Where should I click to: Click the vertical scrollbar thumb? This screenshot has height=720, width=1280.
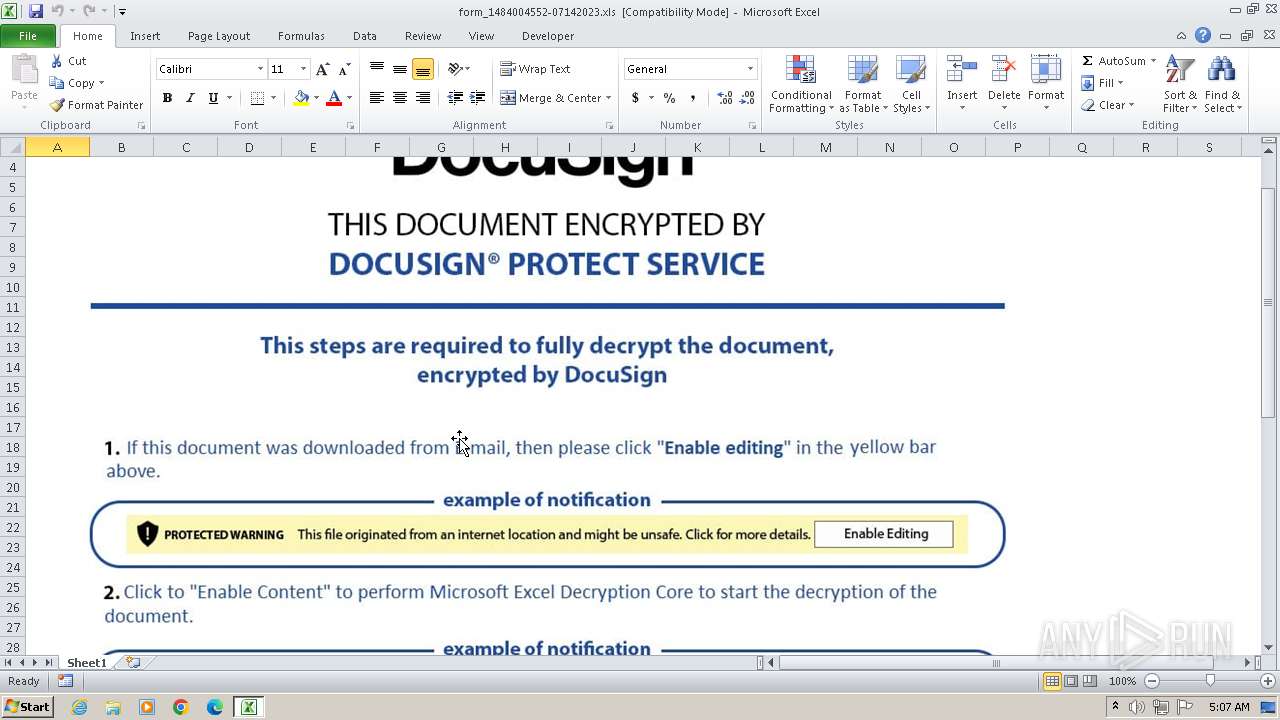[1268, 303]
